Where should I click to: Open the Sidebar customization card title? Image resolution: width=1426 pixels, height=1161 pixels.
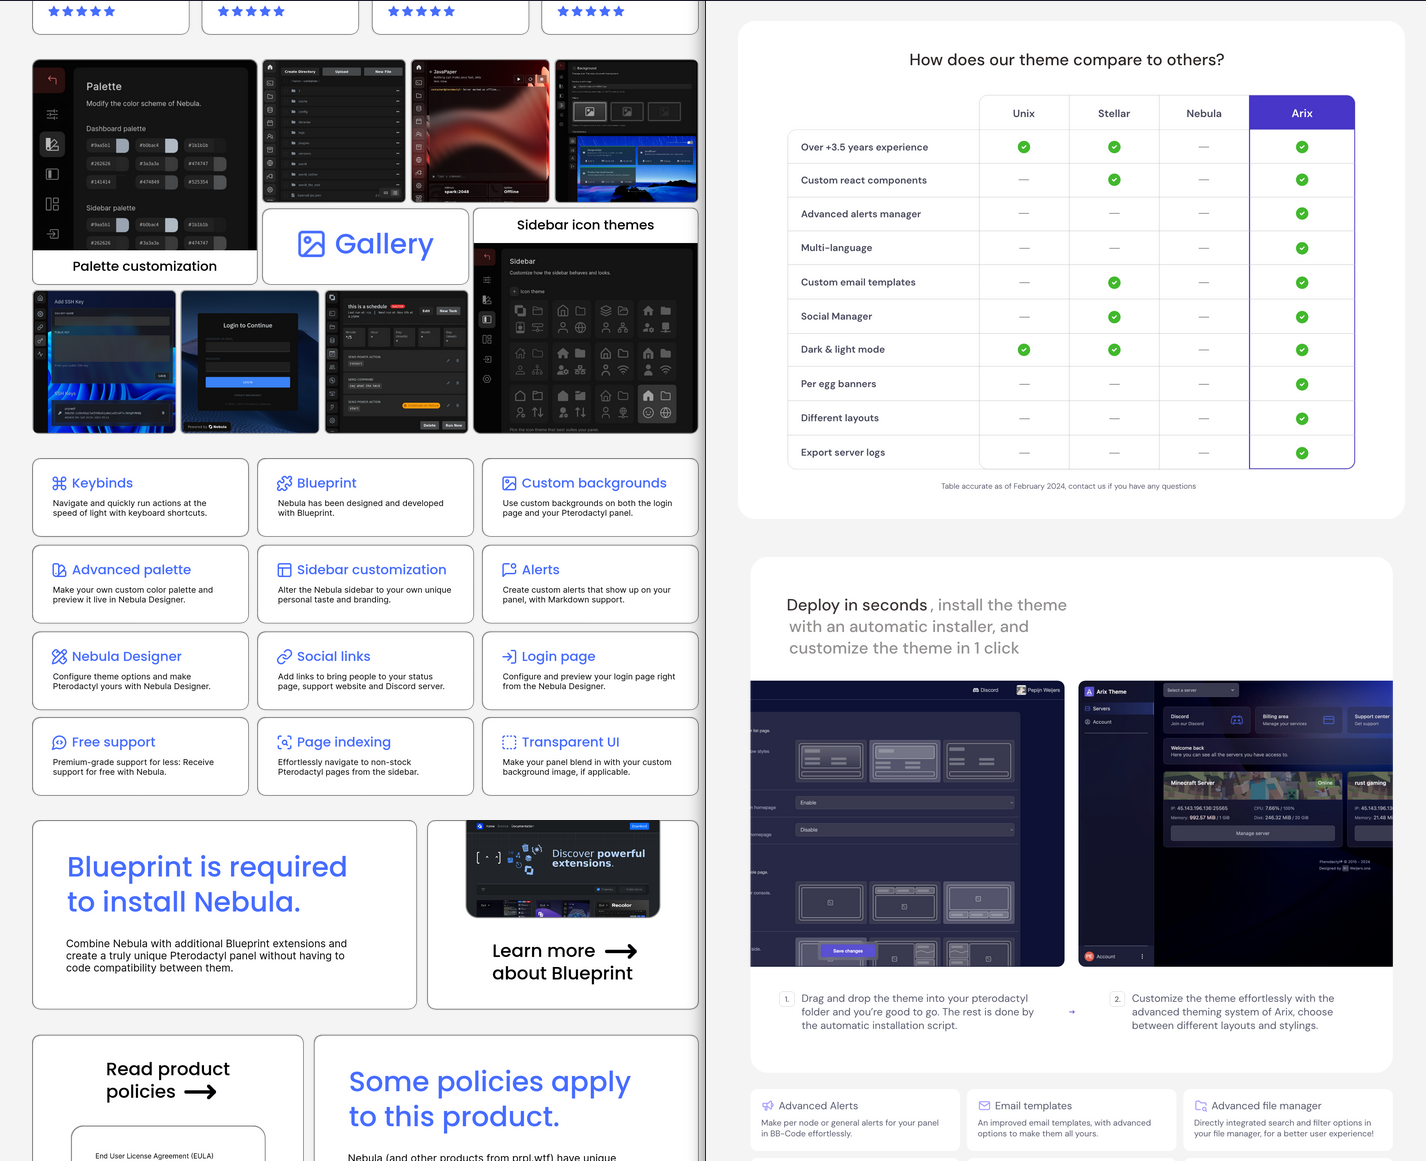click(x=371, y=570)
